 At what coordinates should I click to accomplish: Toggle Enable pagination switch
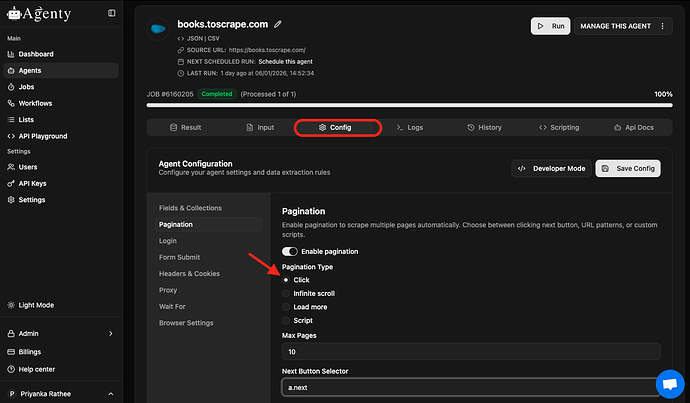(290, 251)
